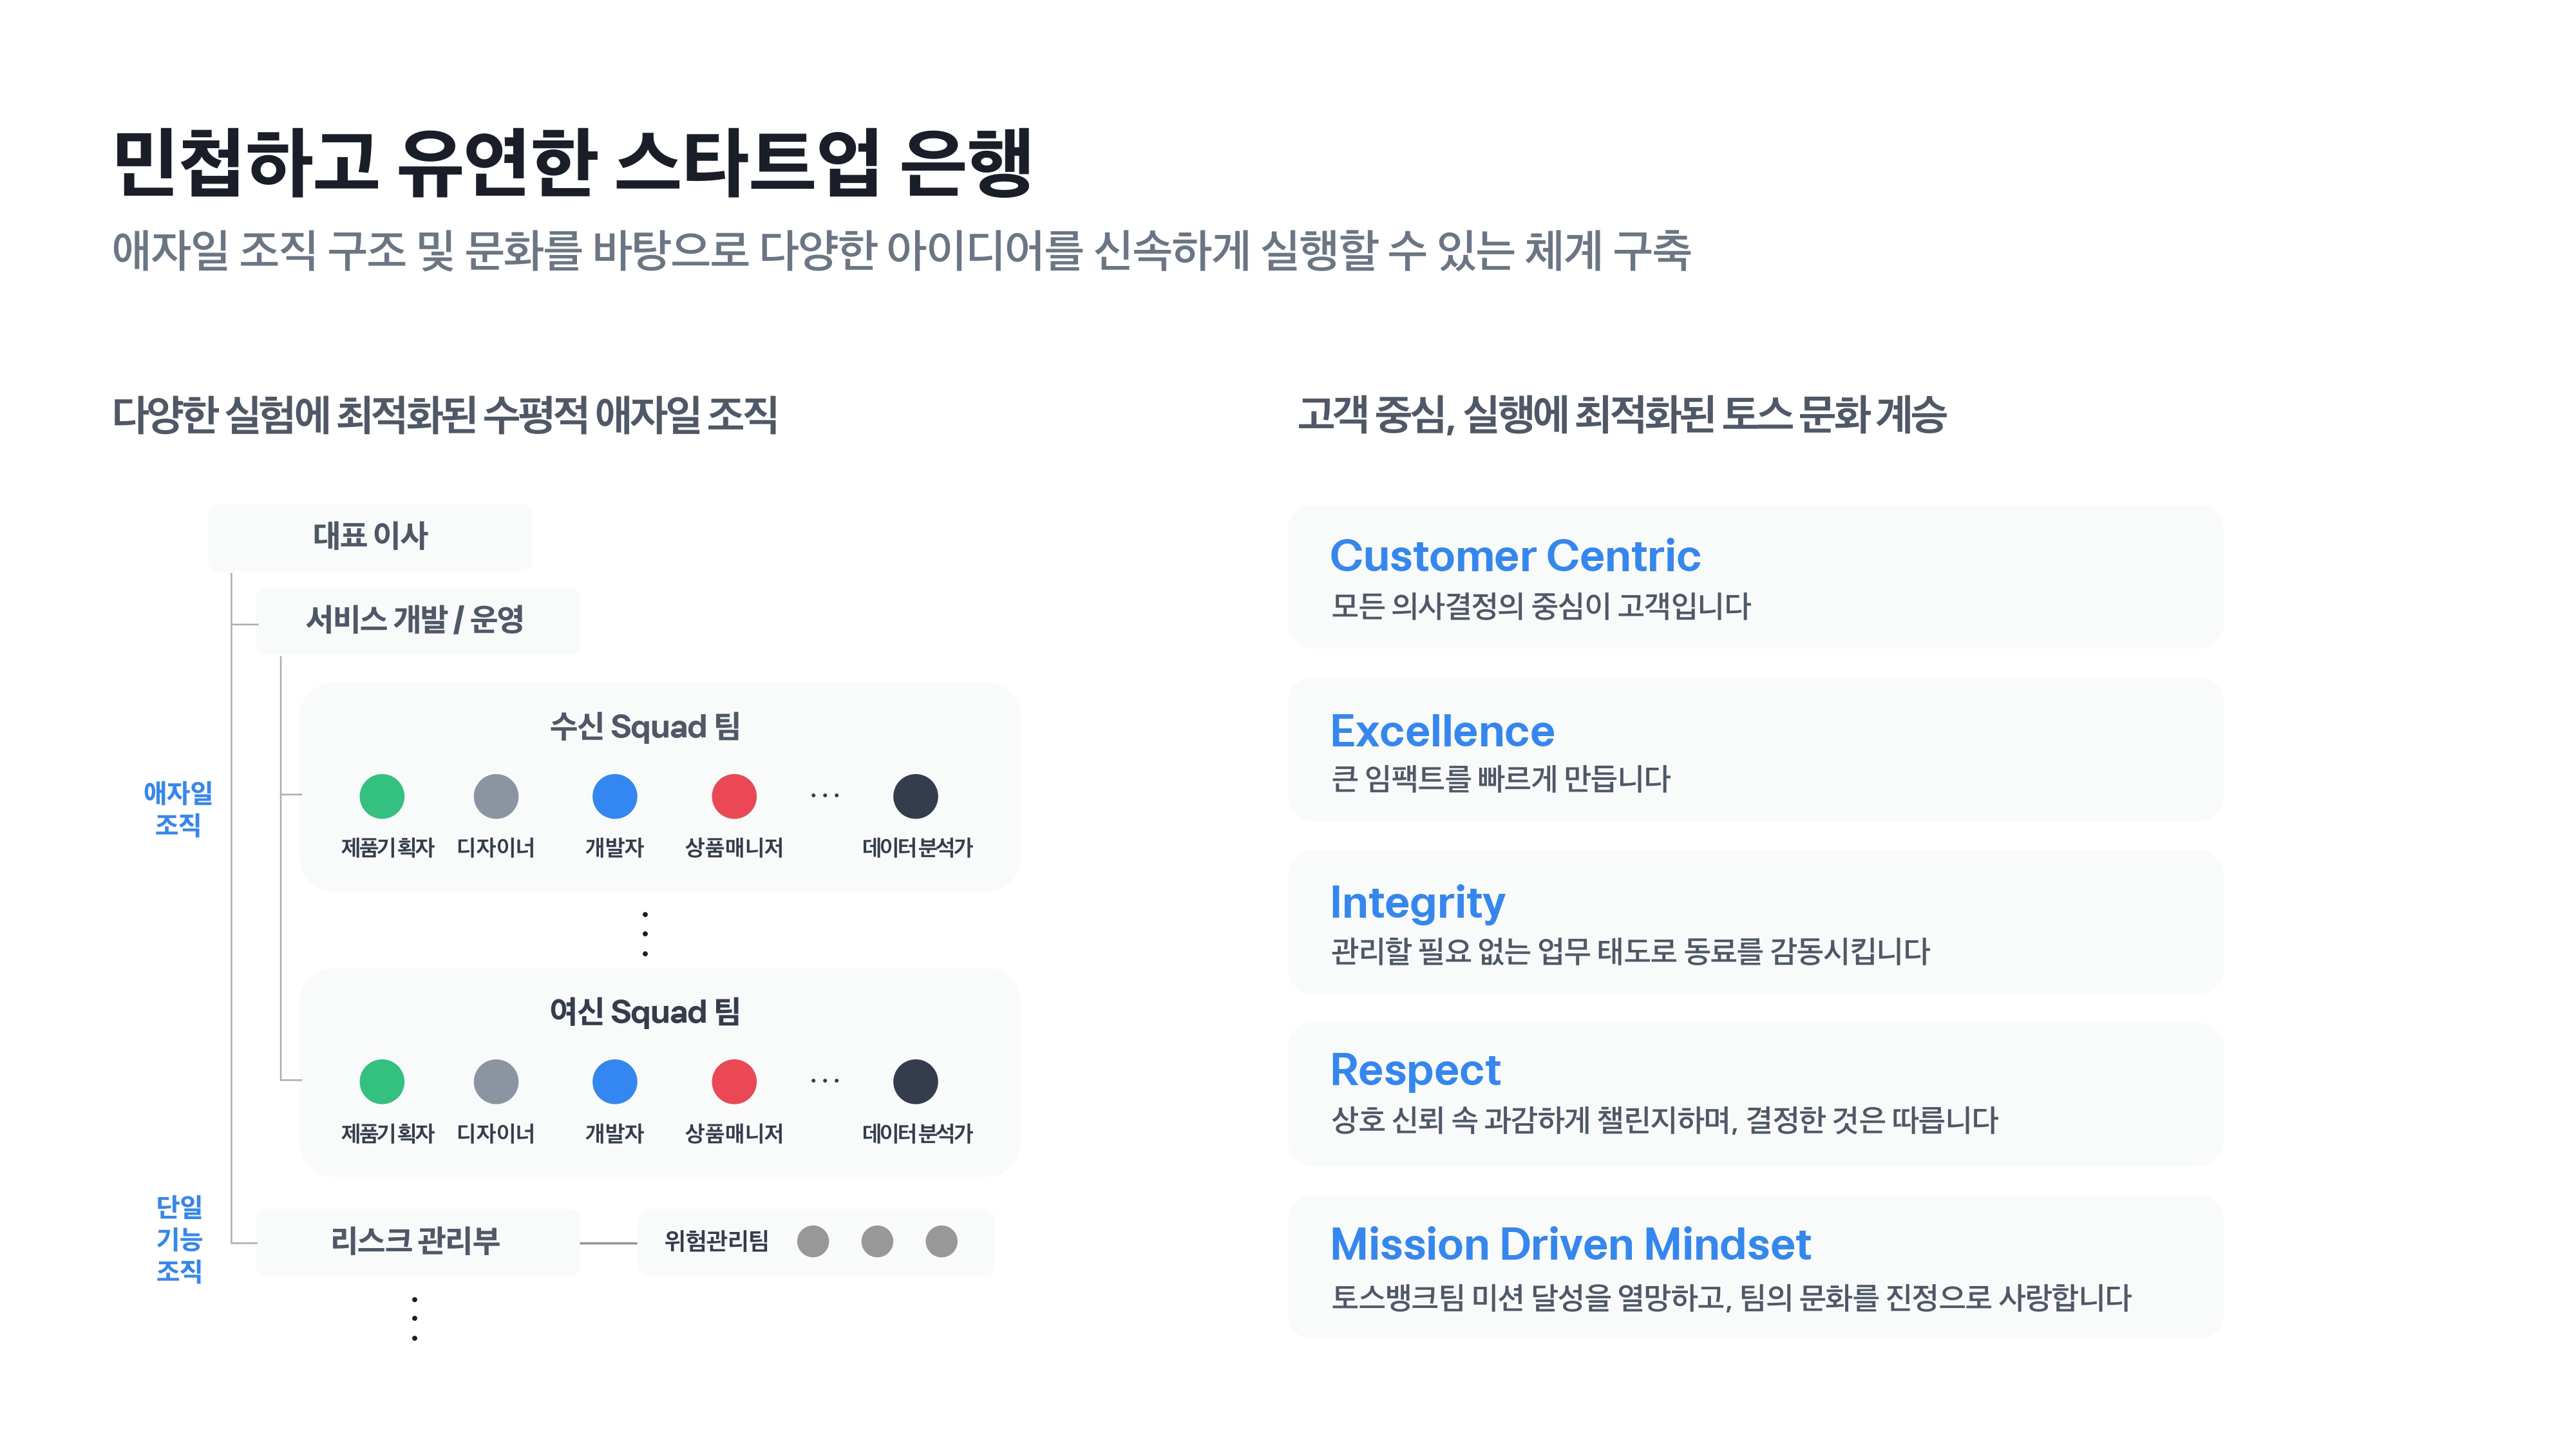
Task: Click the first gray dot beside 위험관리팀
Action: coord(813,1241)
